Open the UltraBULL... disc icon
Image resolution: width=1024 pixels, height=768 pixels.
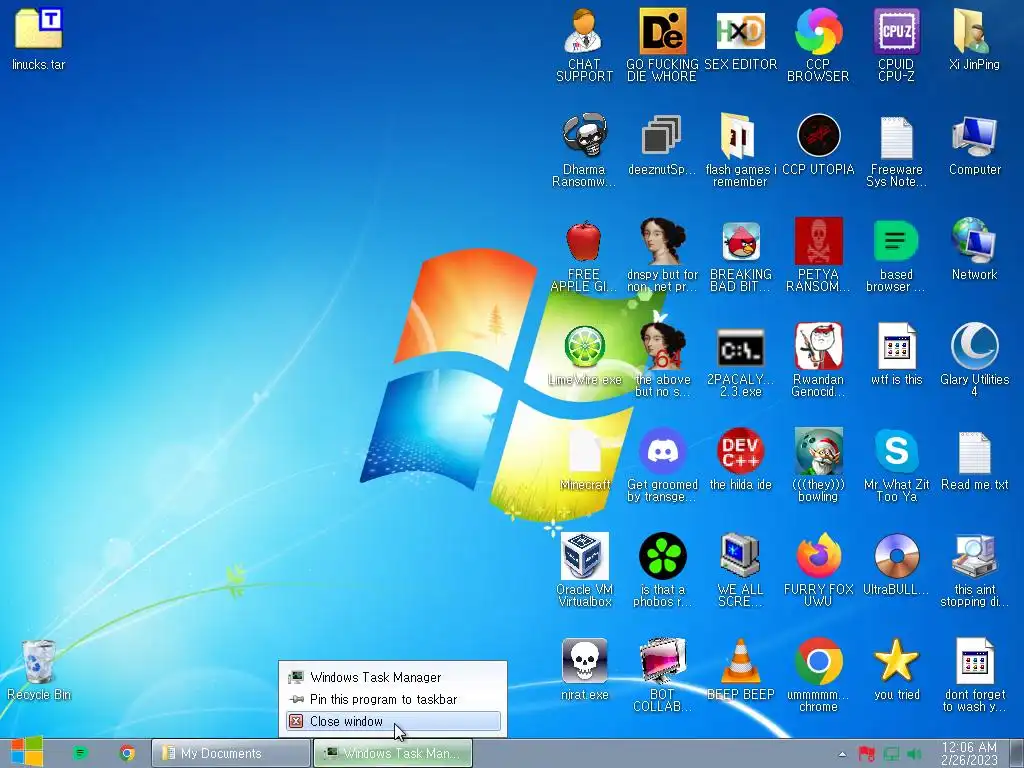coord(896,556)
